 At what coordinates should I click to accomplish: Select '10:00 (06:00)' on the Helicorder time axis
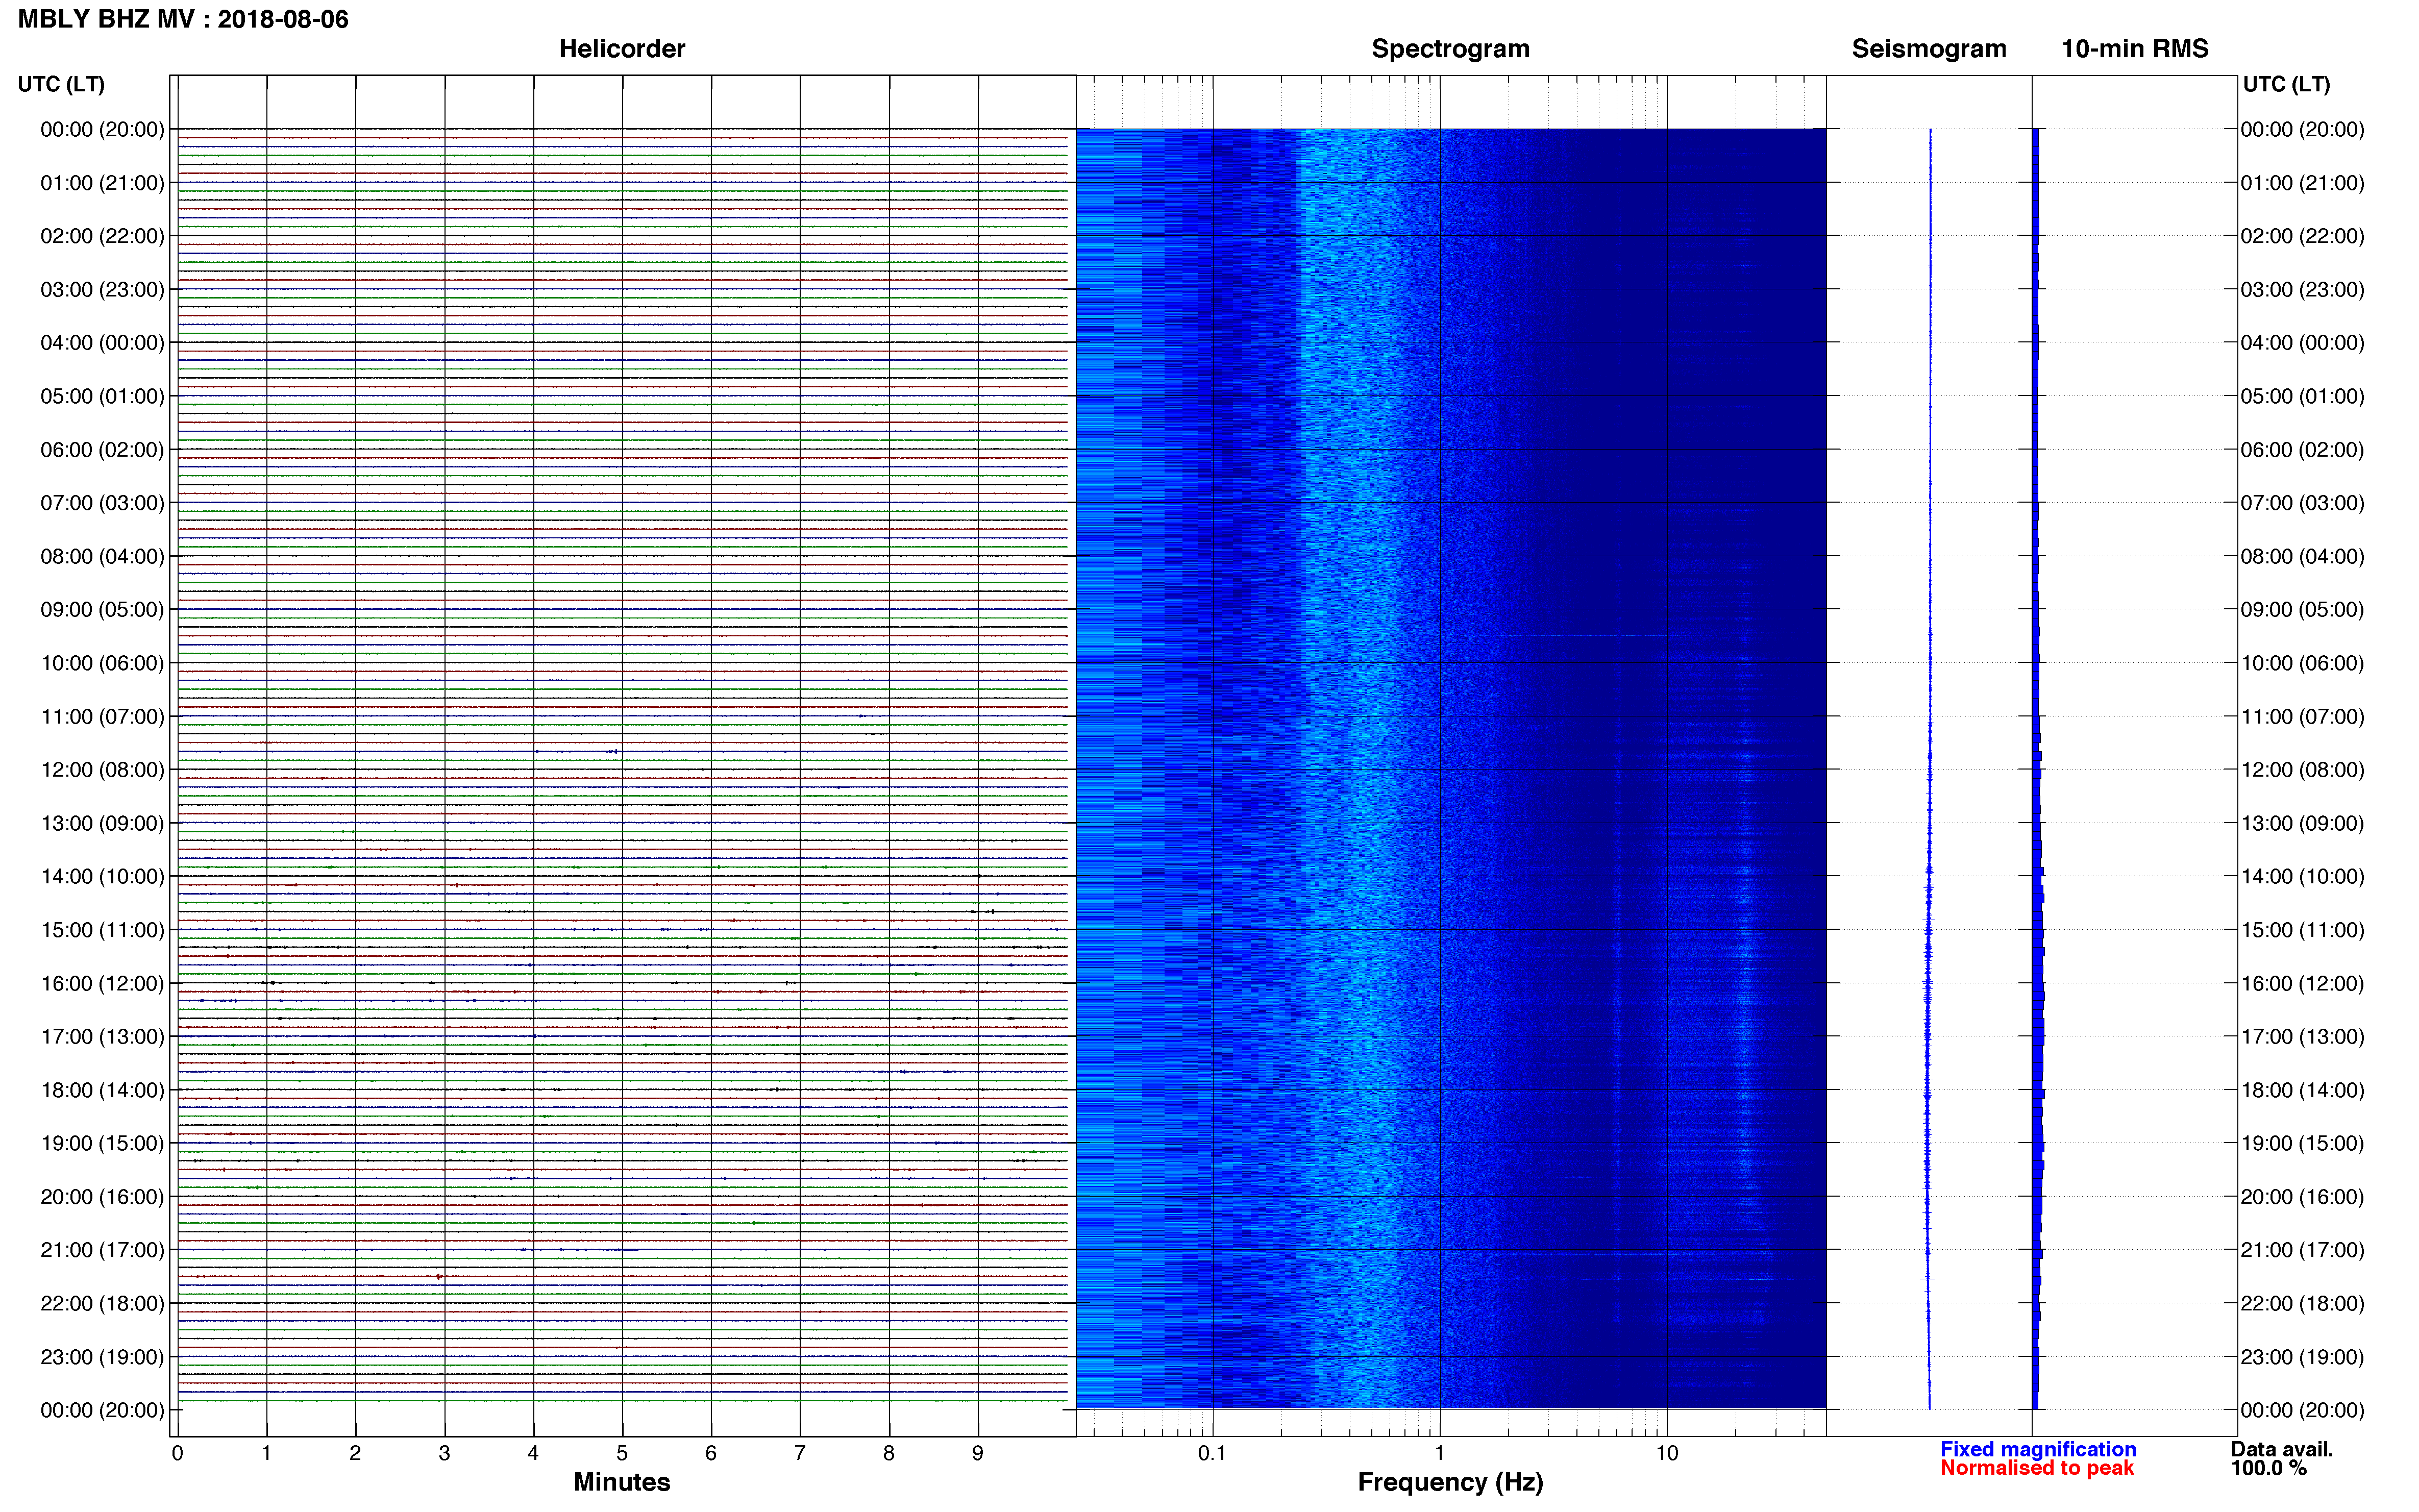[x=102, y=663]
